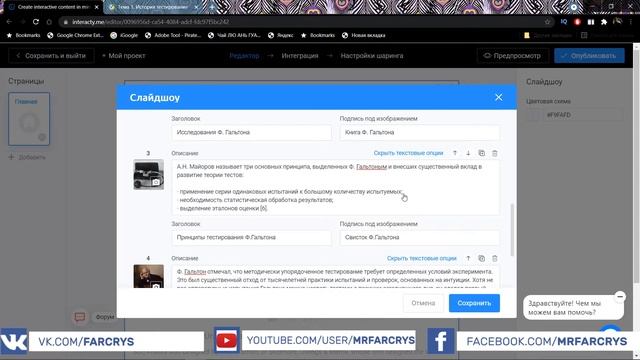This screenshot has width=640, height=360.
Task: Open Предпросмотр preview
Action: (x=512, y=56)
